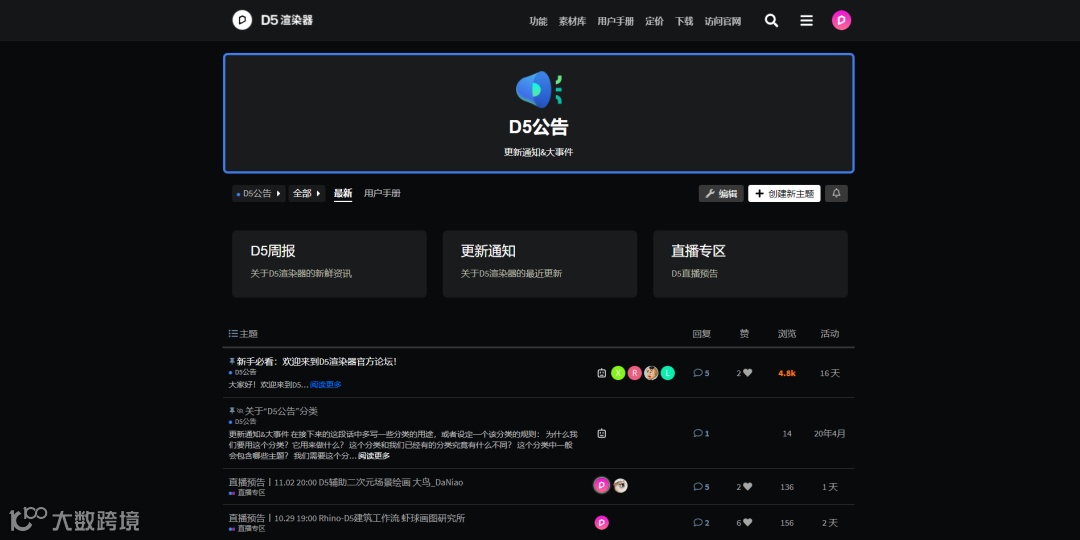Click 4.8k views in 新手必看 row

(x=787, y=373)
